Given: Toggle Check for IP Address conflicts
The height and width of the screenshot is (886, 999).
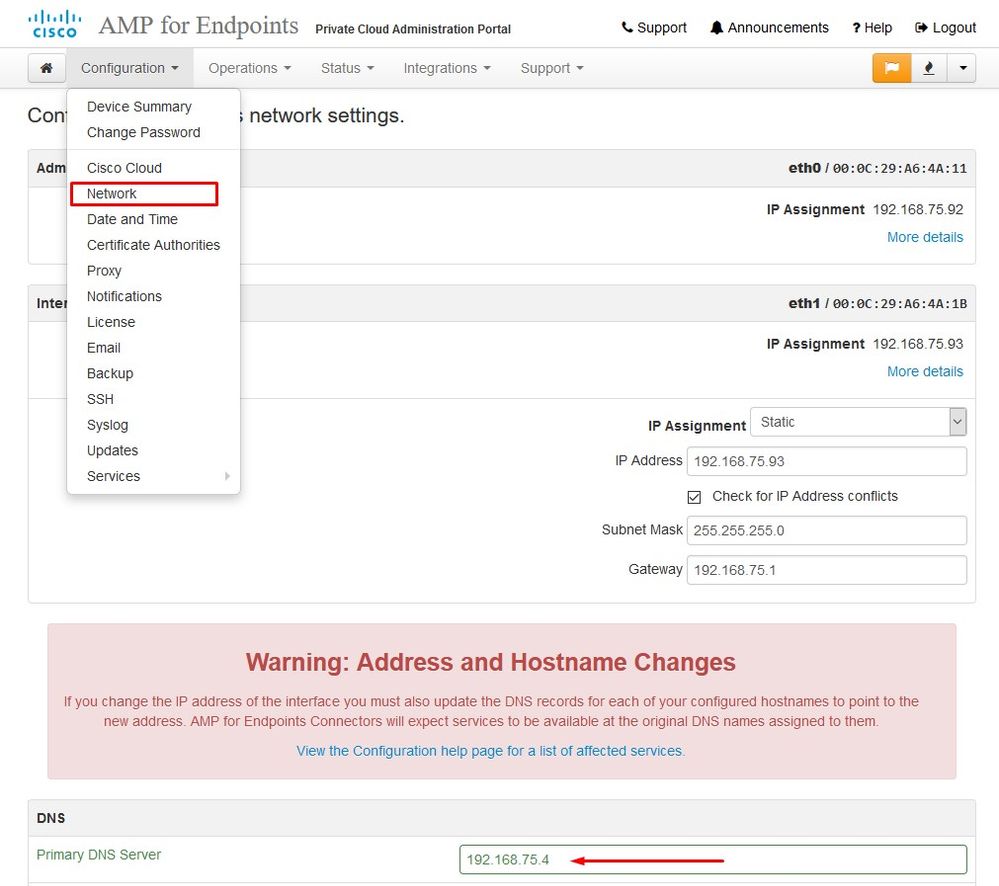Looking at the screenshot, I should (x=694, y=497).
